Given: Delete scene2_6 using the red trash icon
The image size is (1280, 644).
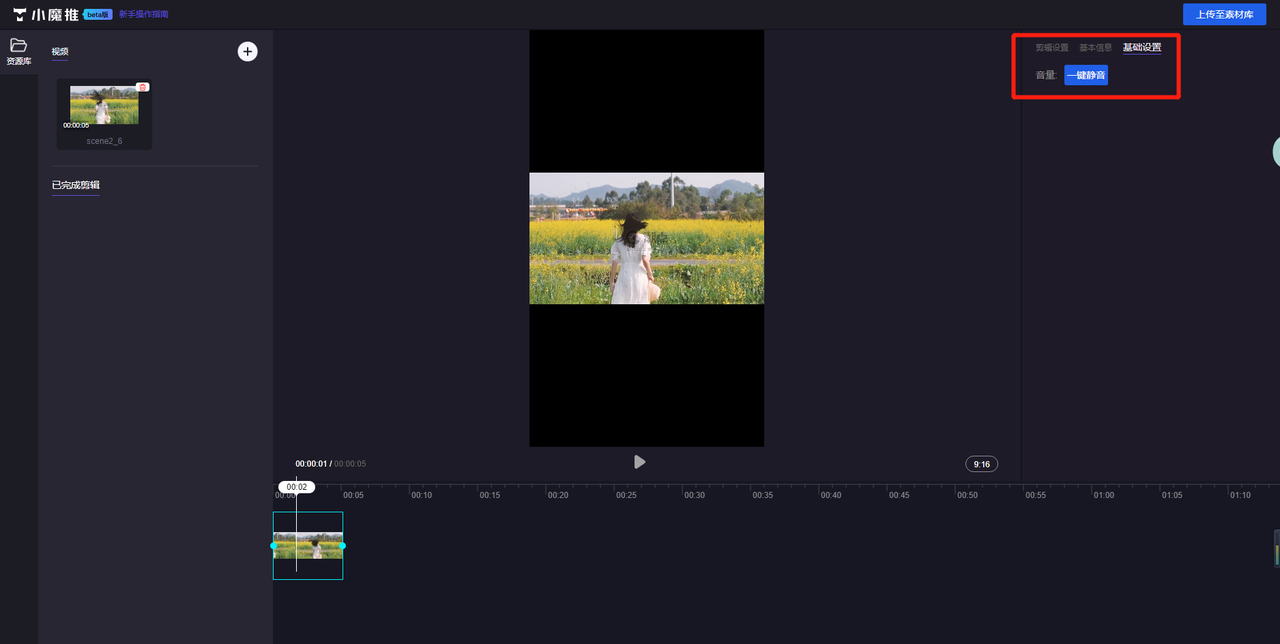Looking at the screenshot, I should pyautogui.click(x=143, y=88).
